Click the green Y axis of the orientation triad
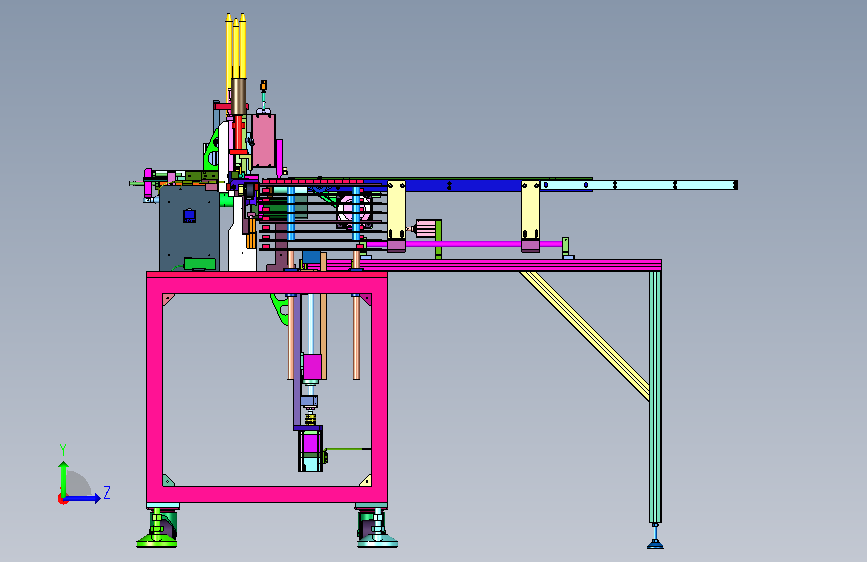The image size is (867, 562). 64,479
